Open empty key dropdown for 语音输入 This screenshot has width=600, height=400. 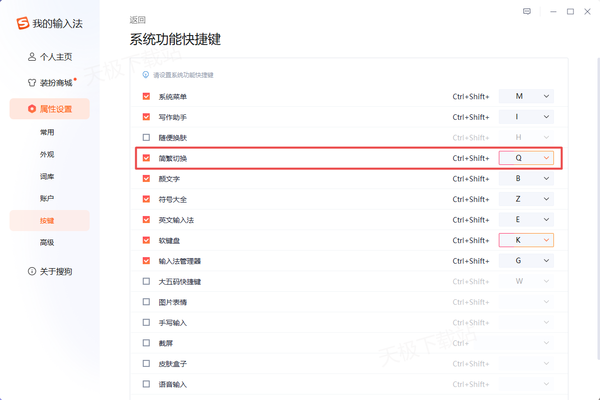coord(526,384)
